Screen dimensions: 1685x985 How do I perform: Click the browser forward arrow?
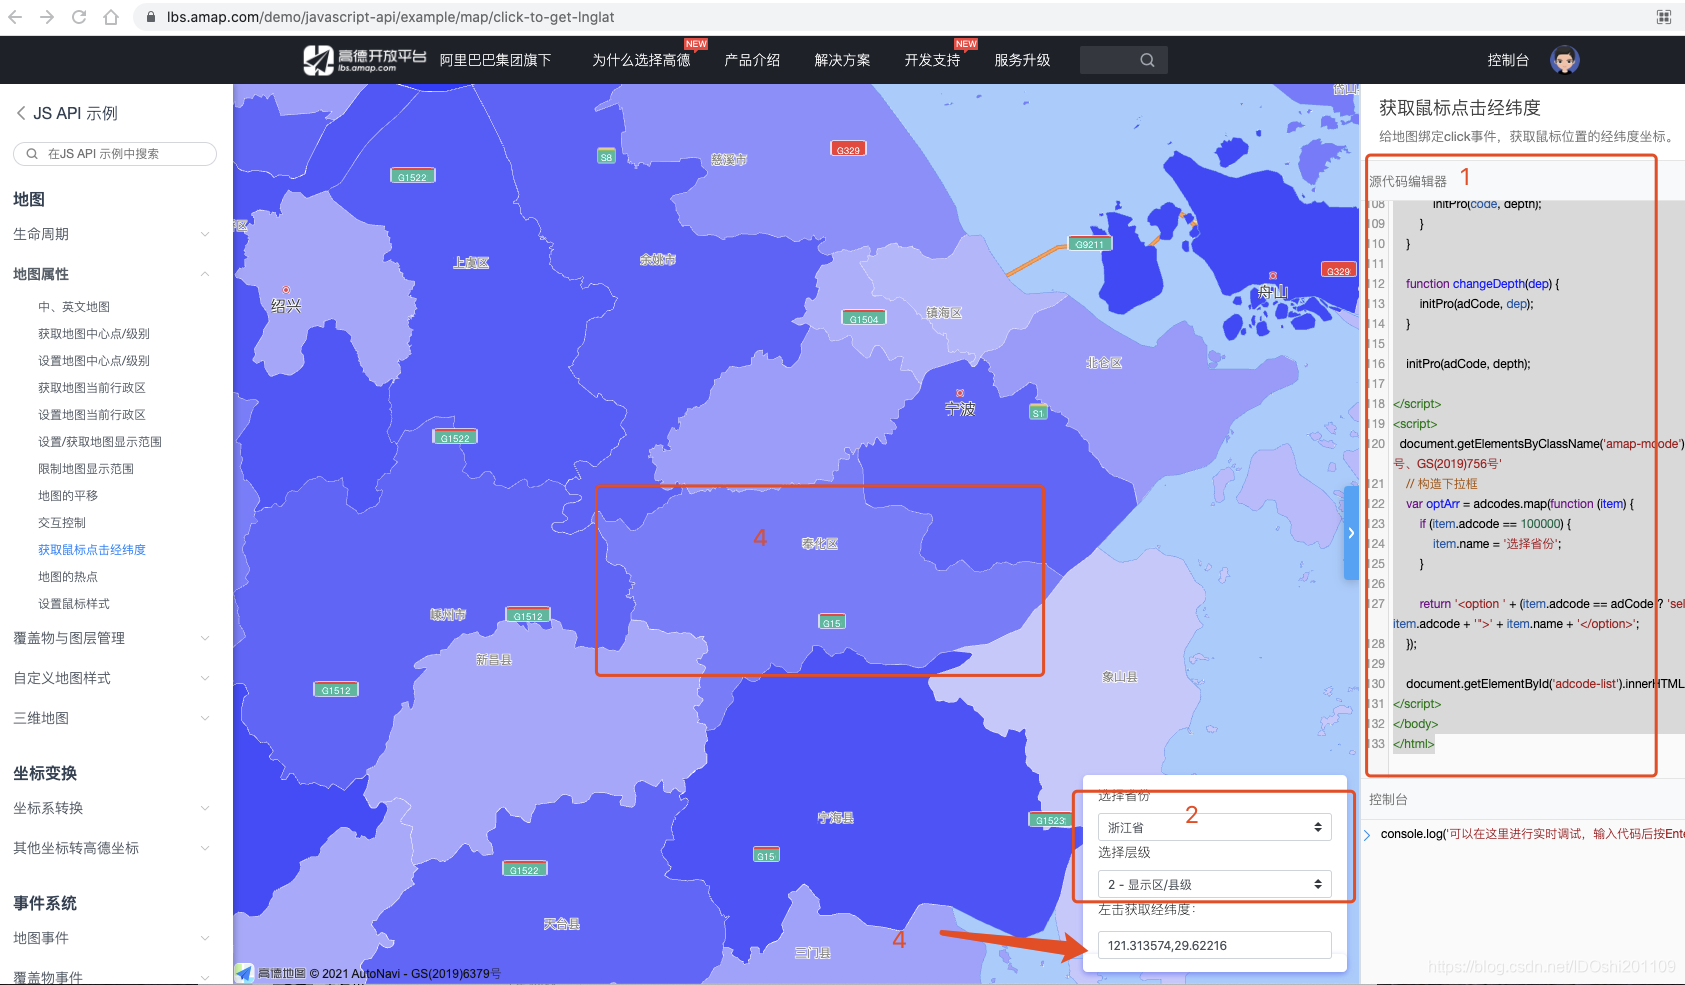47,17
